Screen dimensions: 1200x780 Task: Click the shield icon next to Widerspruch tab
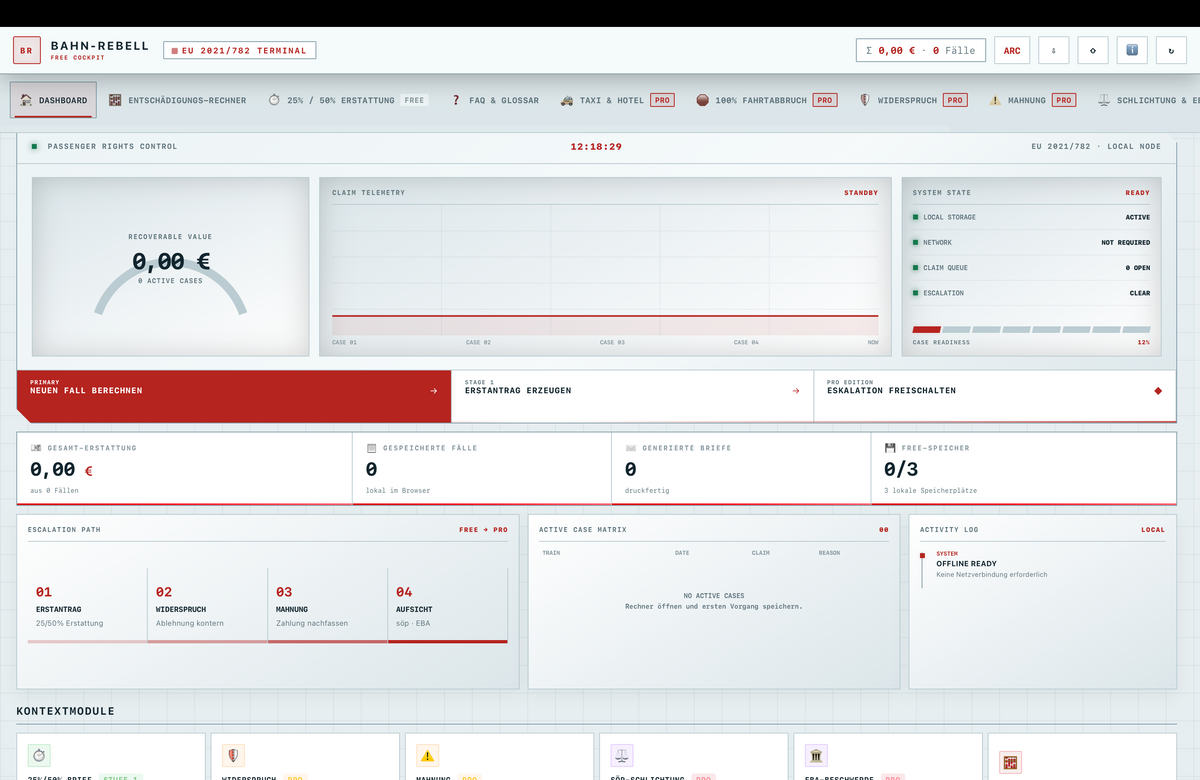pyautogui.click(x=865, y=100)
